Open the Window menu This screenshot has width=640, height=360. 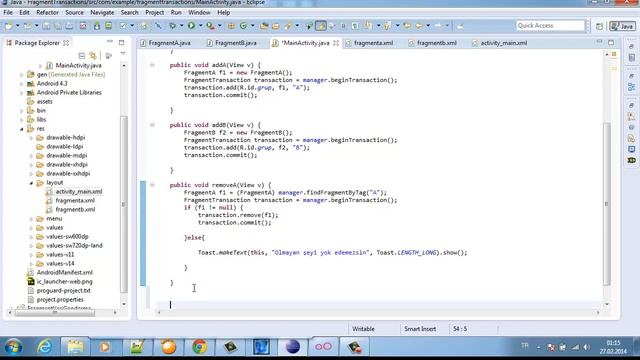coord(199,13)
